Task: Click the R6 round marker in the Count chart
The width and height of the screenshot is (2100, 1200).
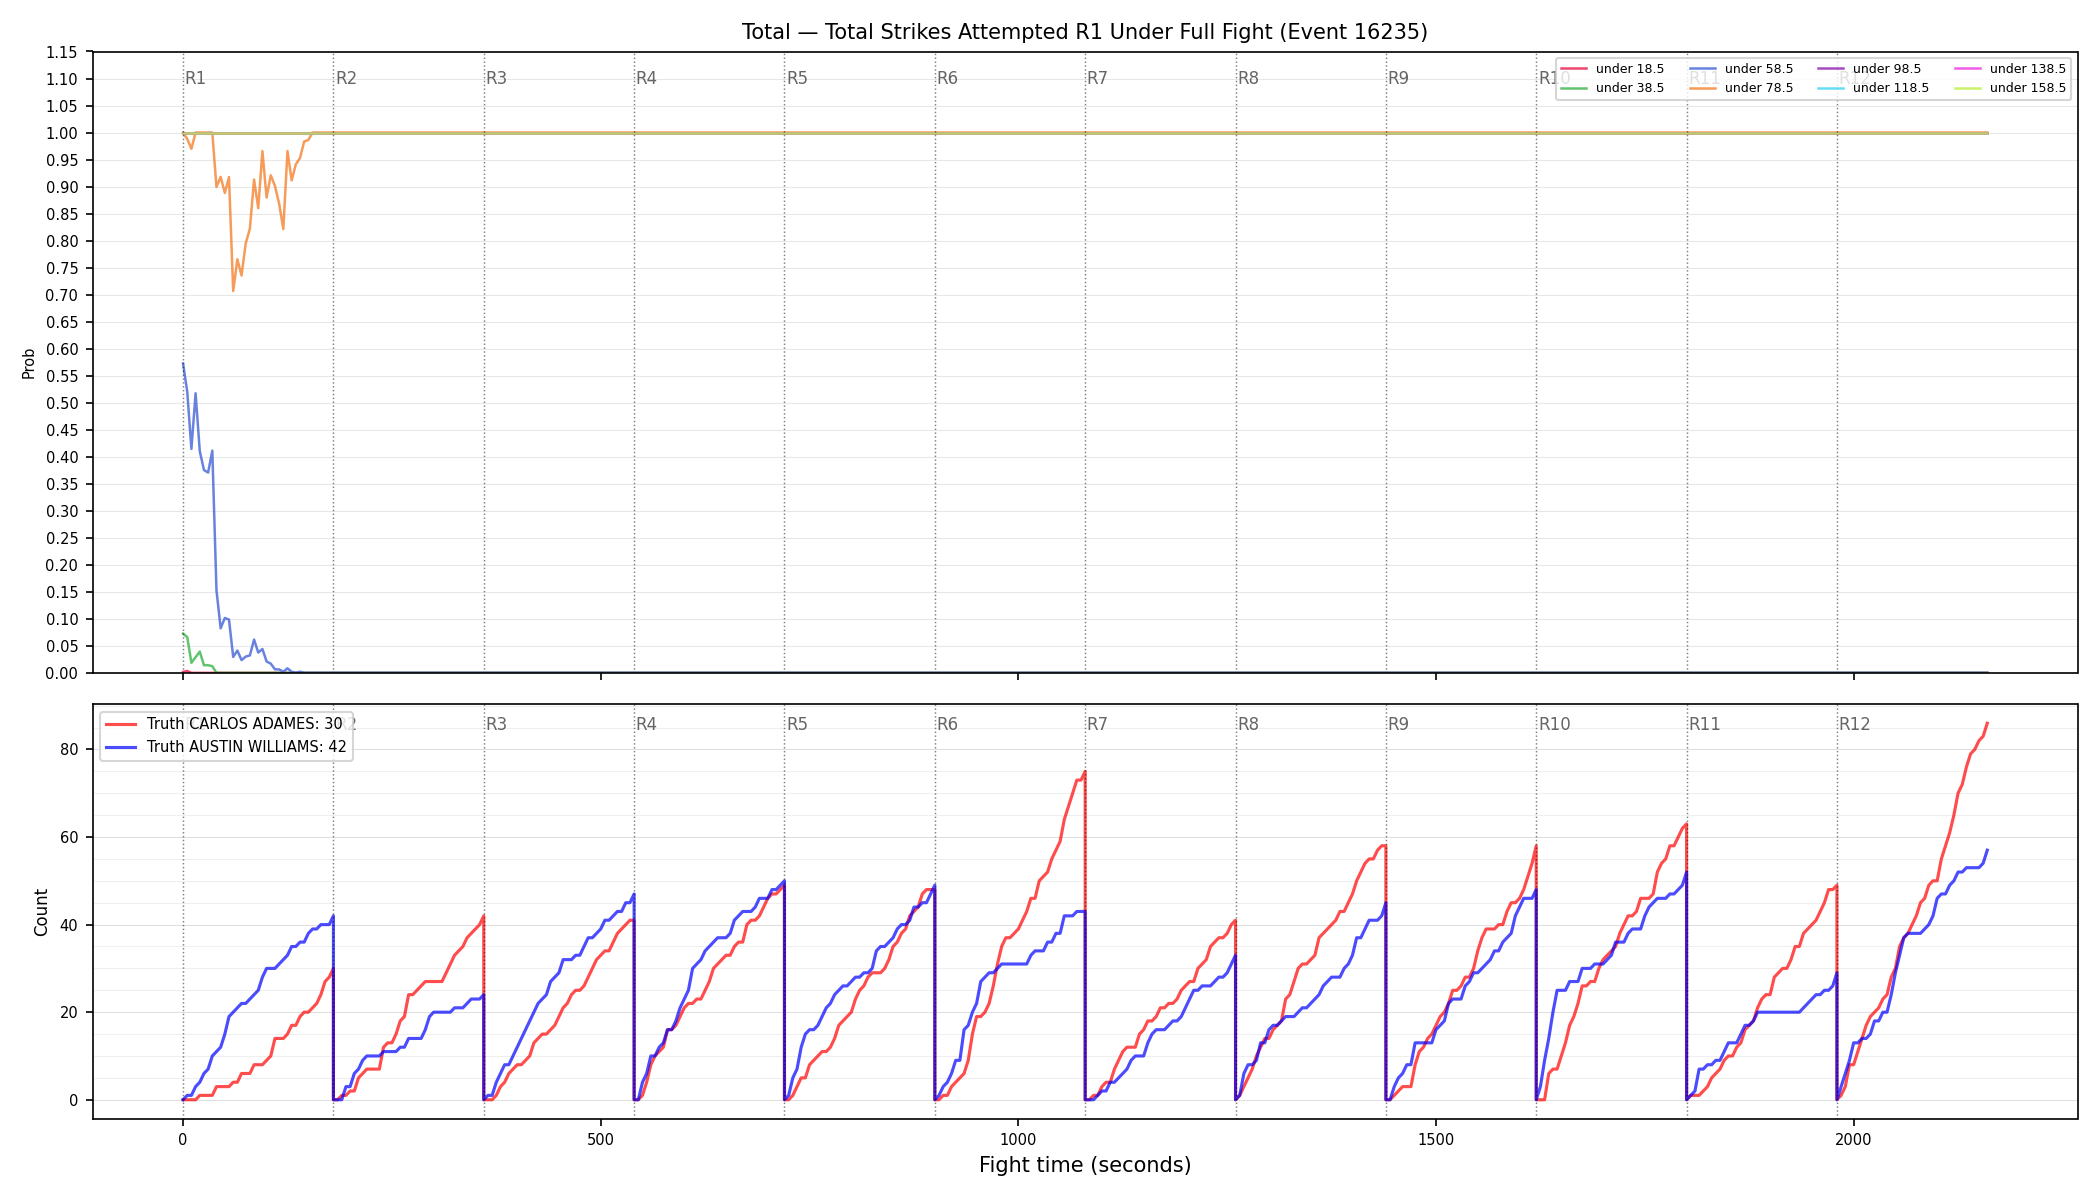Action: (x=948, y=724)
